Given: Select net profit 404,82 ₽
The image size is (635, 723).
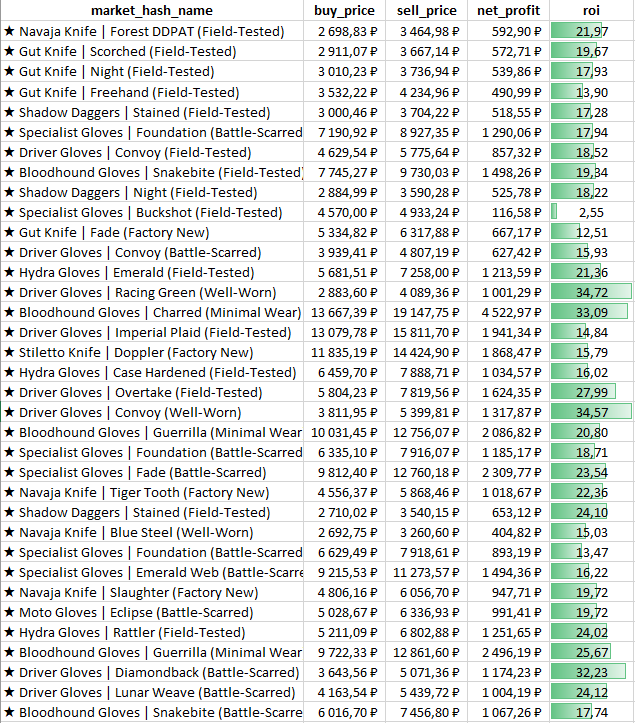Looking at the screenshot, I should pyautogui.click(x=508, y=532).
